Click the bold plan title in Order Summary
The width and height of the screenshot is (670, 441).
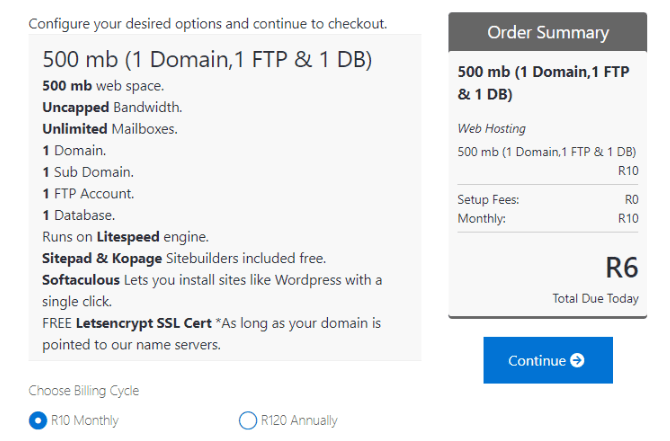pos(543,82)
